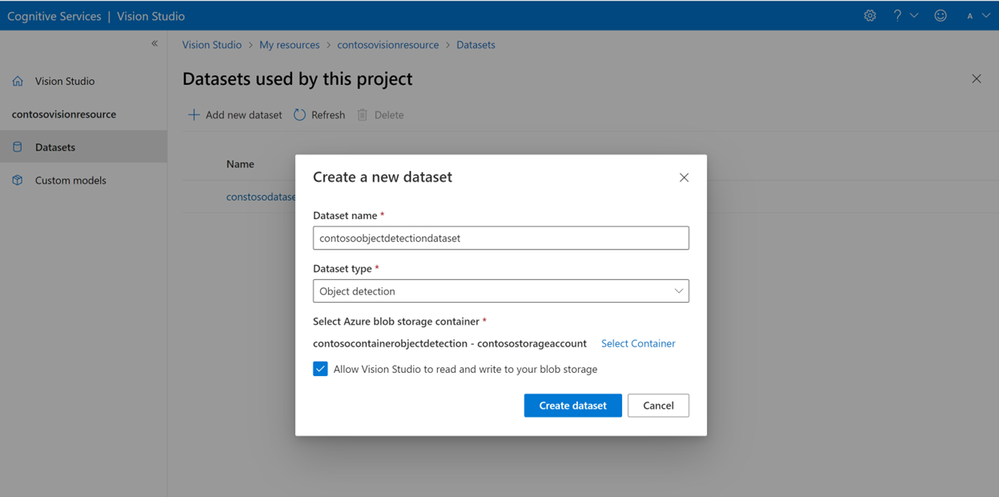Close the Create a new dataset dialog

(x=684, y=178)
